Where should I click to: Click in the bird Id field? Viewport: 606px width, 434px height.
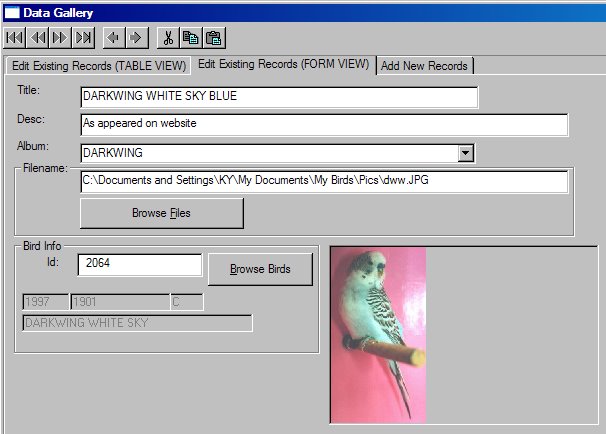(140, 264)
